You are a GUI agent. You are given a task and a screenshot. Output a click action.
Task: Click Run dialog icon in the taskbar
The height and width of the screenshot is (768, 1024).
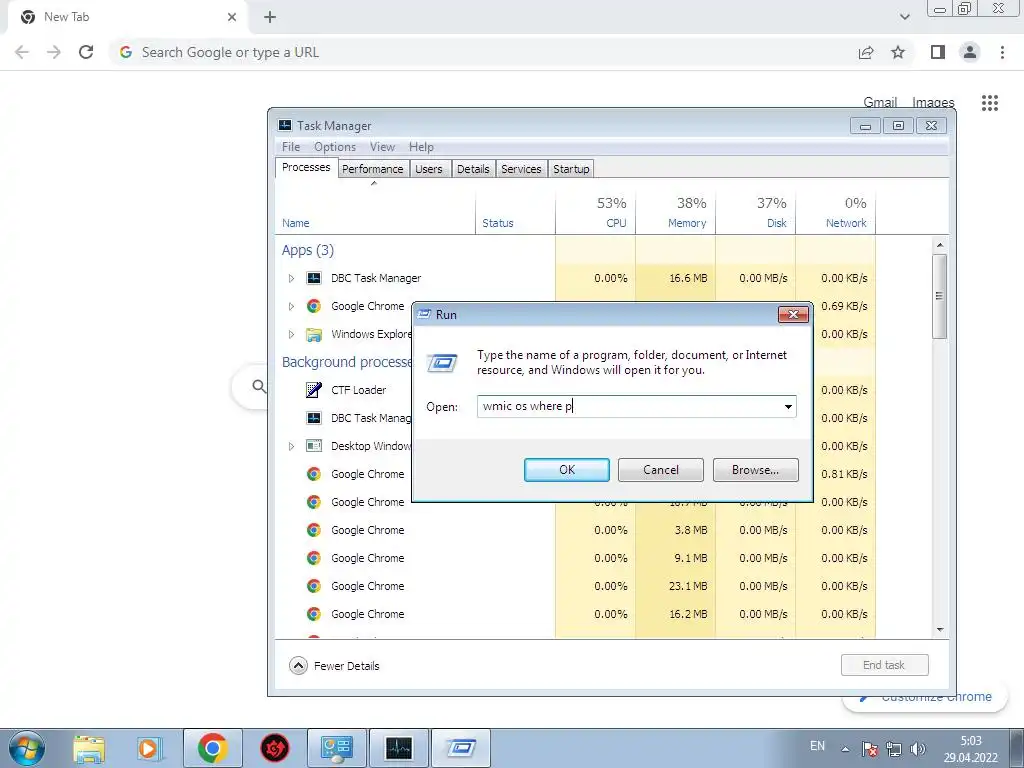click(461, 748)
